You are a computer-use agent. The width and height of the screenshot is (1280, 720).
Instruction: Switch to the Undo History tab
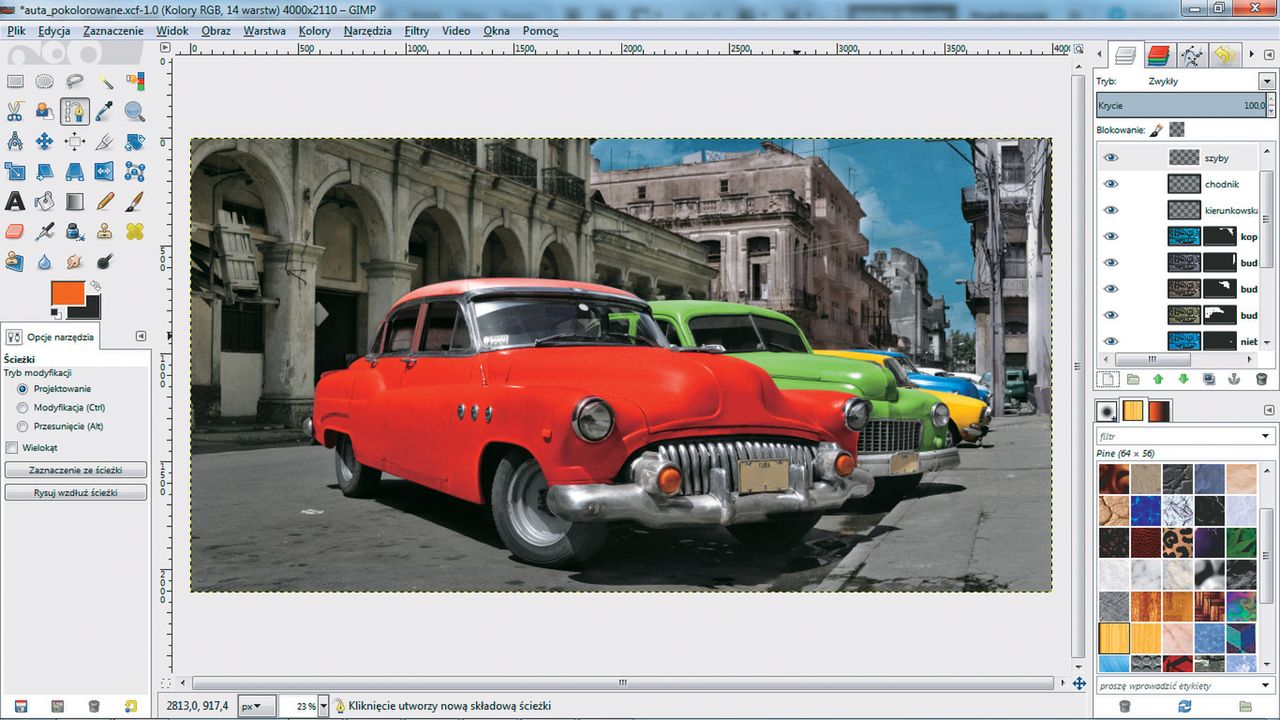1225,55
